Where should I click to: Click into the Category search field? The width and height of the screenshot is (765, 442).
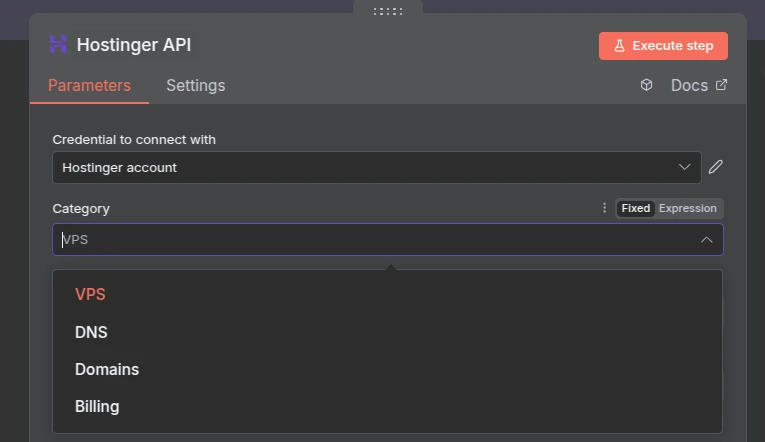370,240
